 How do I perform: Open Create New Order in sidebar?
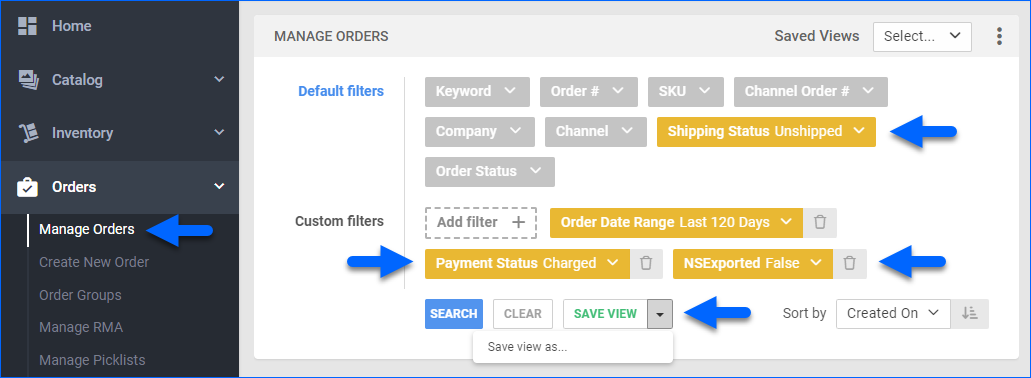click(94, 262)
